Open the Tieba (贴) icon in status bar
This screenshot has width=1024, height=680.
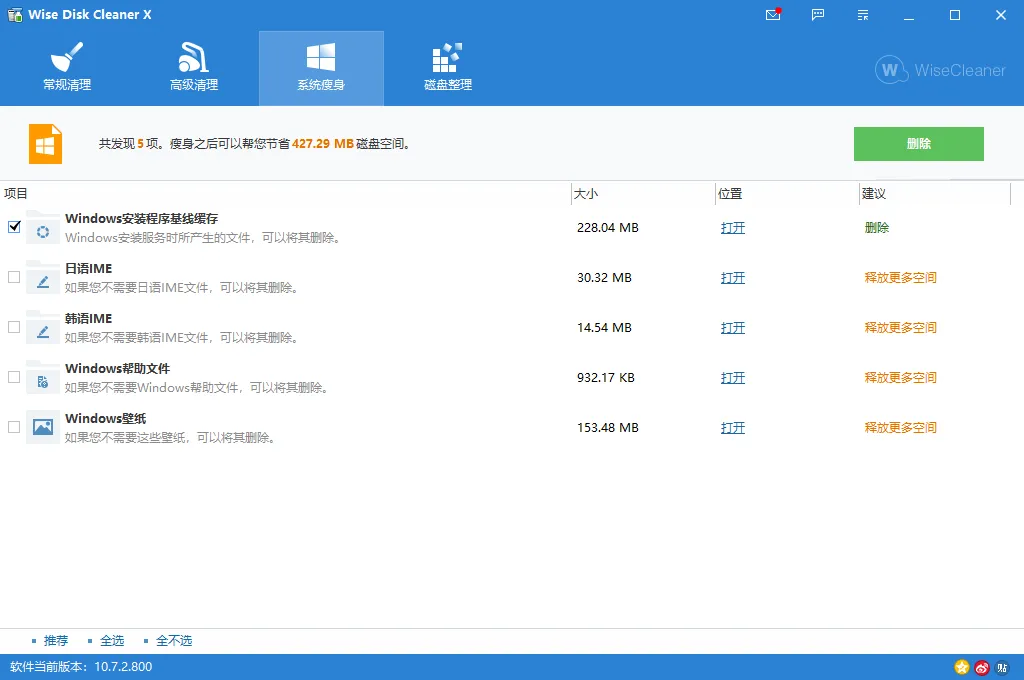click(1003, 668)
